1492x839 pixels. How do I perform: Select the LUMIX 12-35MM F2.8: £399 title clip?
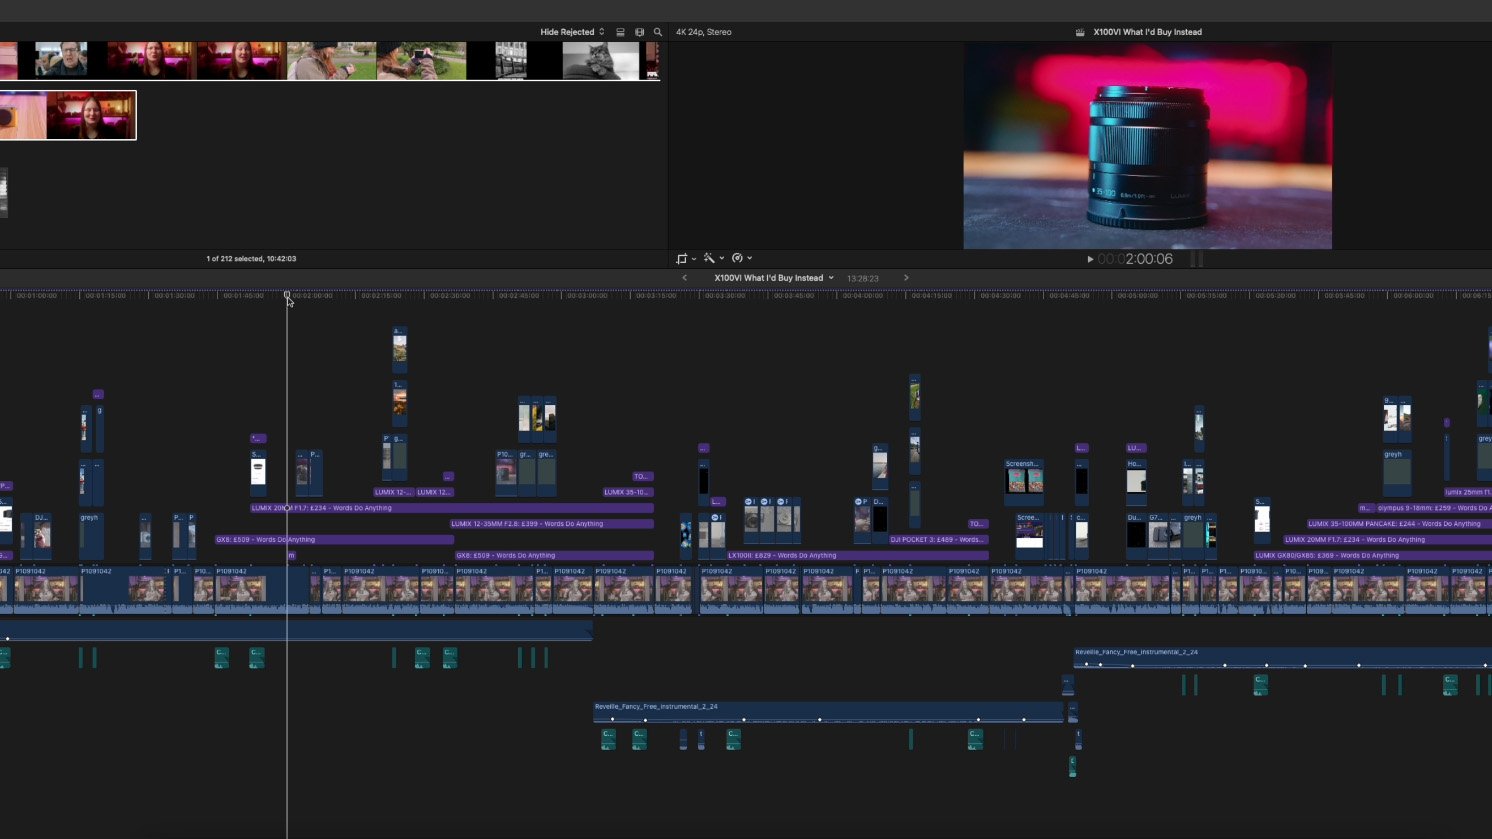pos(552,524)
